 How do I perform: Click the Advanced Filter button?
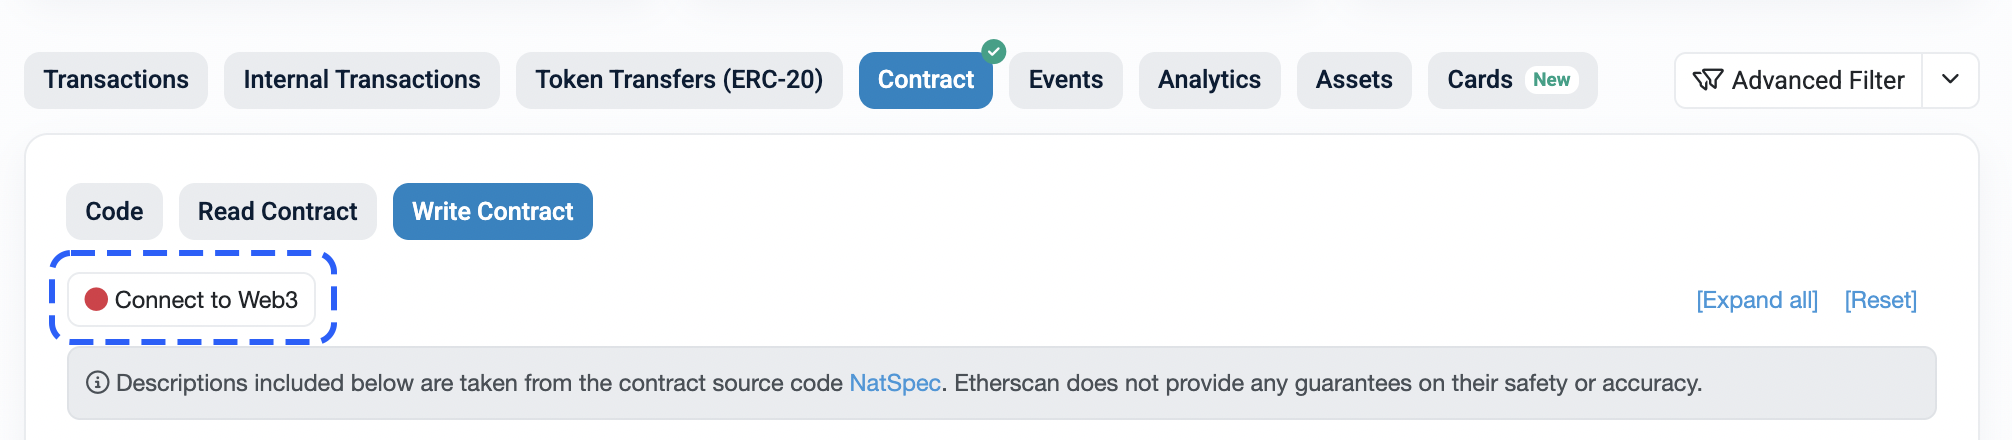pyautogui.click(x=1798, y=80)
